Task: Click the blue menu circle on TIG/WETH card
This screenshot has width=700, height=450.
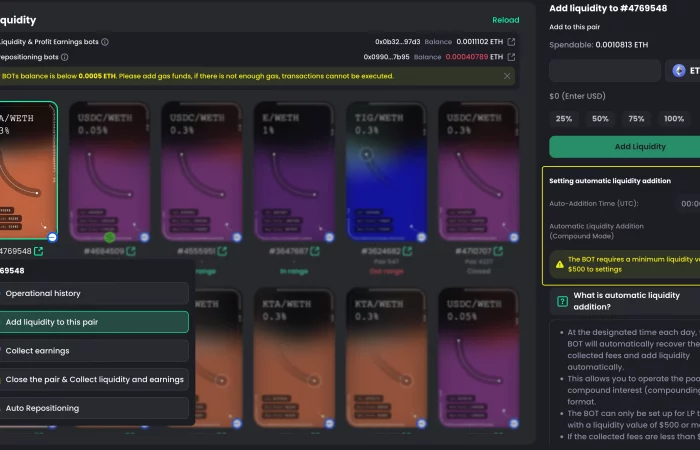Action: pos(421,238)
